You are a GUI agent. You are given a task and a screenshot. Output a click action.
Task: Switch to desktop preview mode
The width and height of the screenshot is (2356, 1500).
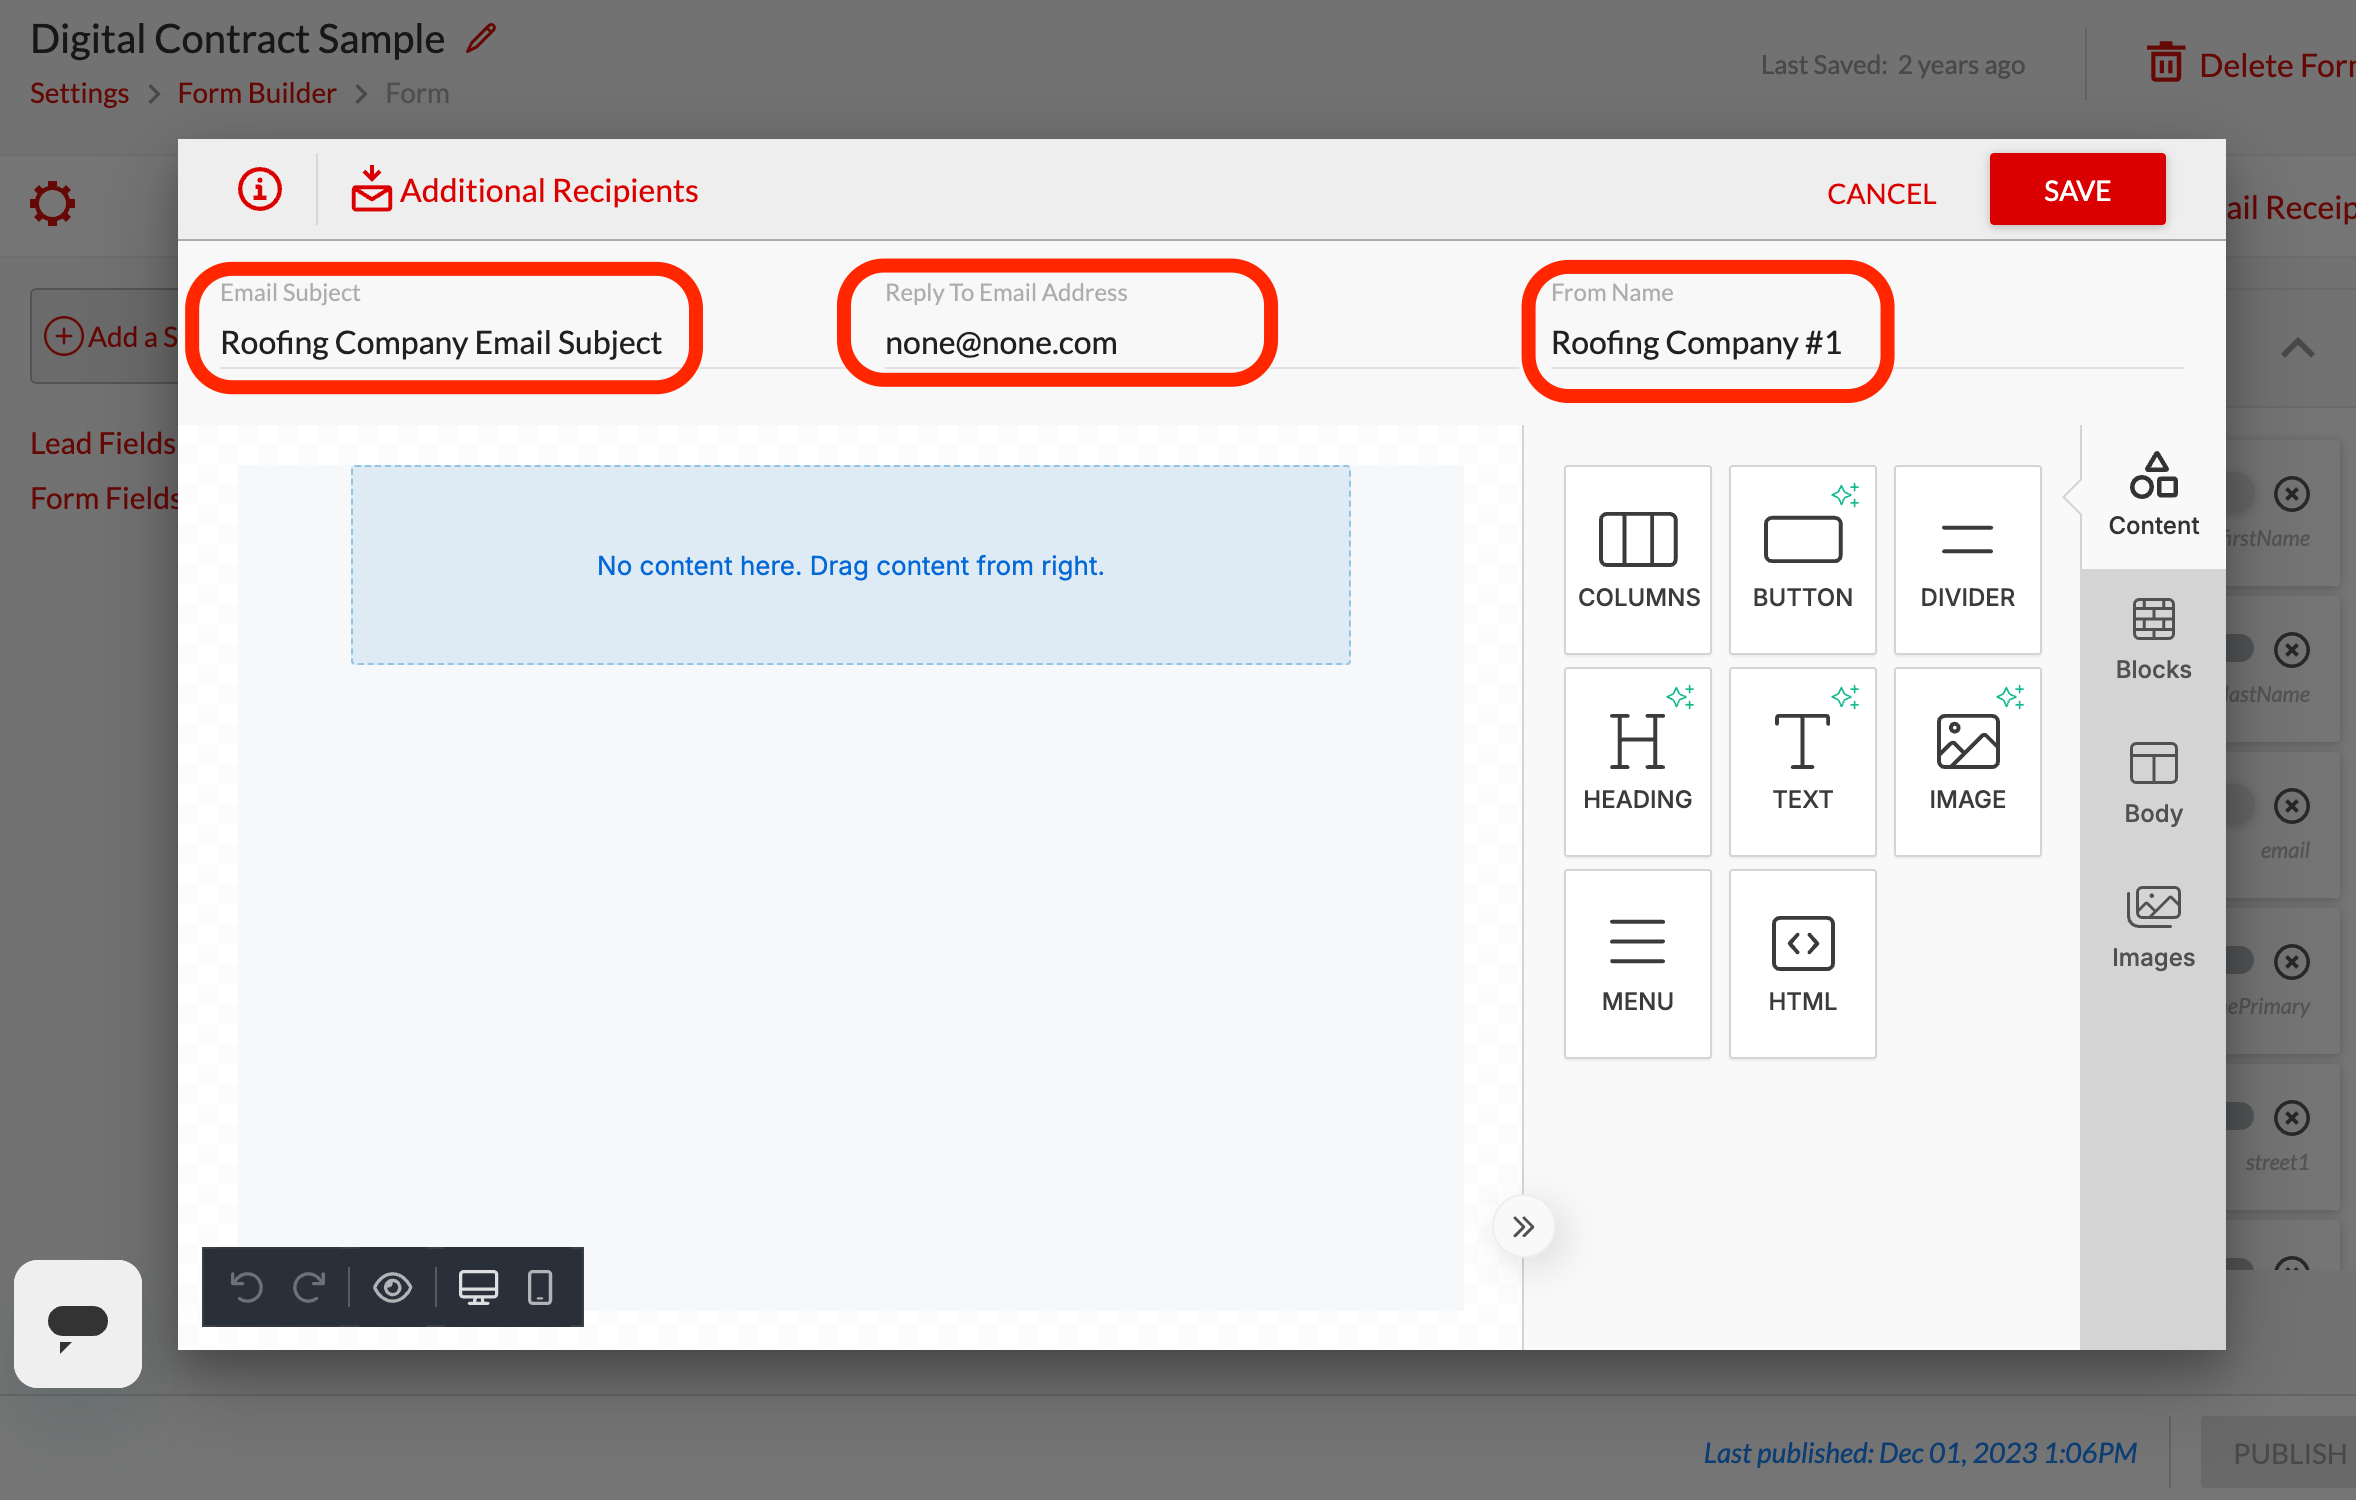point(478,1287)
